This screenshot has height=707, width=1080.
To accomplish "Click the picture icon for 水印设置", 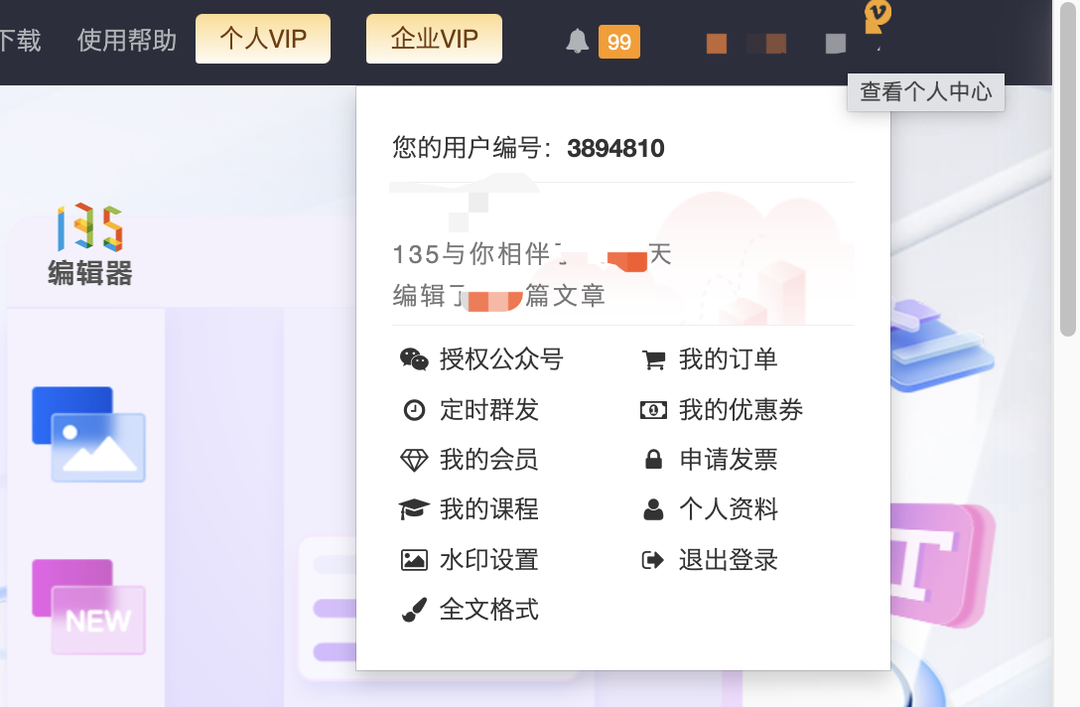I will [414, 560].
